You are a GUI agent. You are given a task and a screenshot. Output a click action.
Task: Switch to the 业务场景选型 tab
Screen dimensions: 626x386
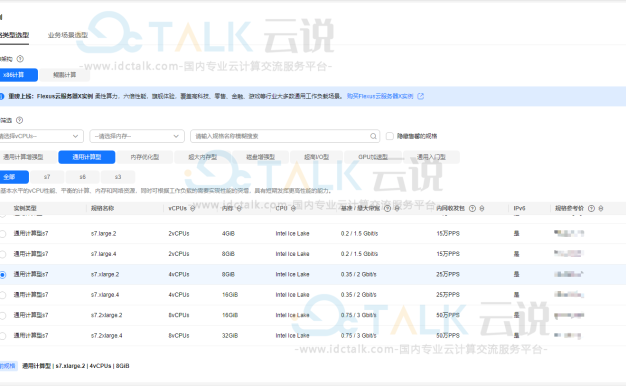pyautogui.click(x=68, y=35)
